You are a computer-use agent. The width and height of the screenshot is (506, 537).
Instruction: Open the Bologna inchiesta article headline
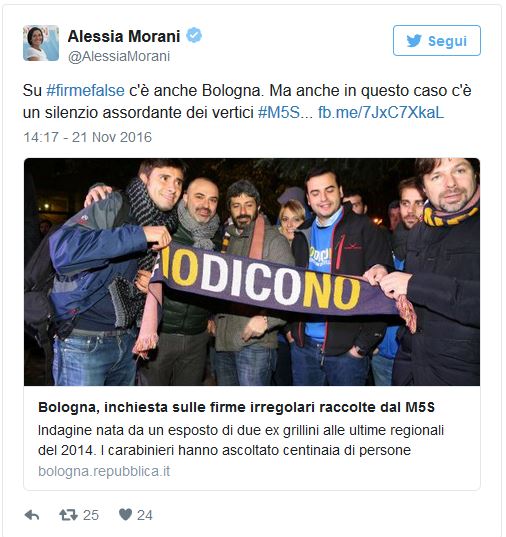(x=236, y=407)
